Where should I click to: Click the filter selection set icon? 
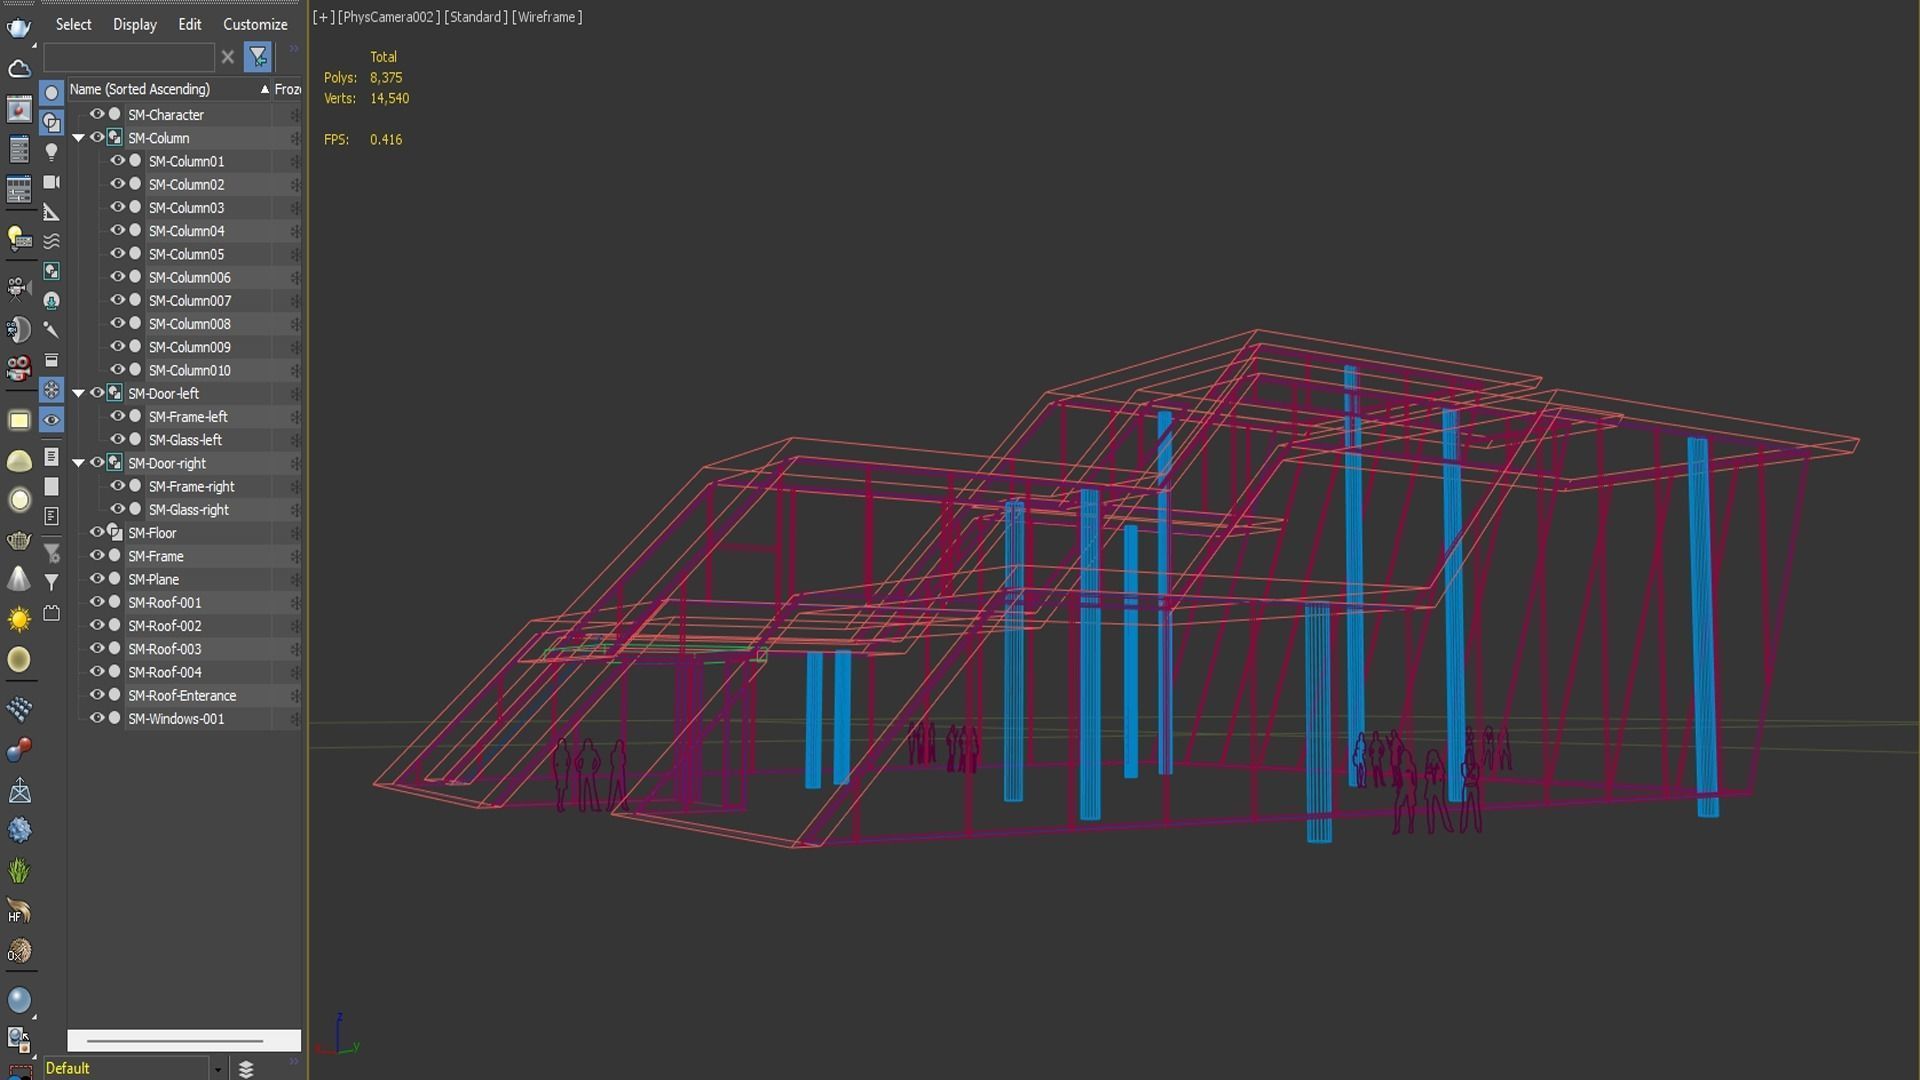tap(258, 57)
